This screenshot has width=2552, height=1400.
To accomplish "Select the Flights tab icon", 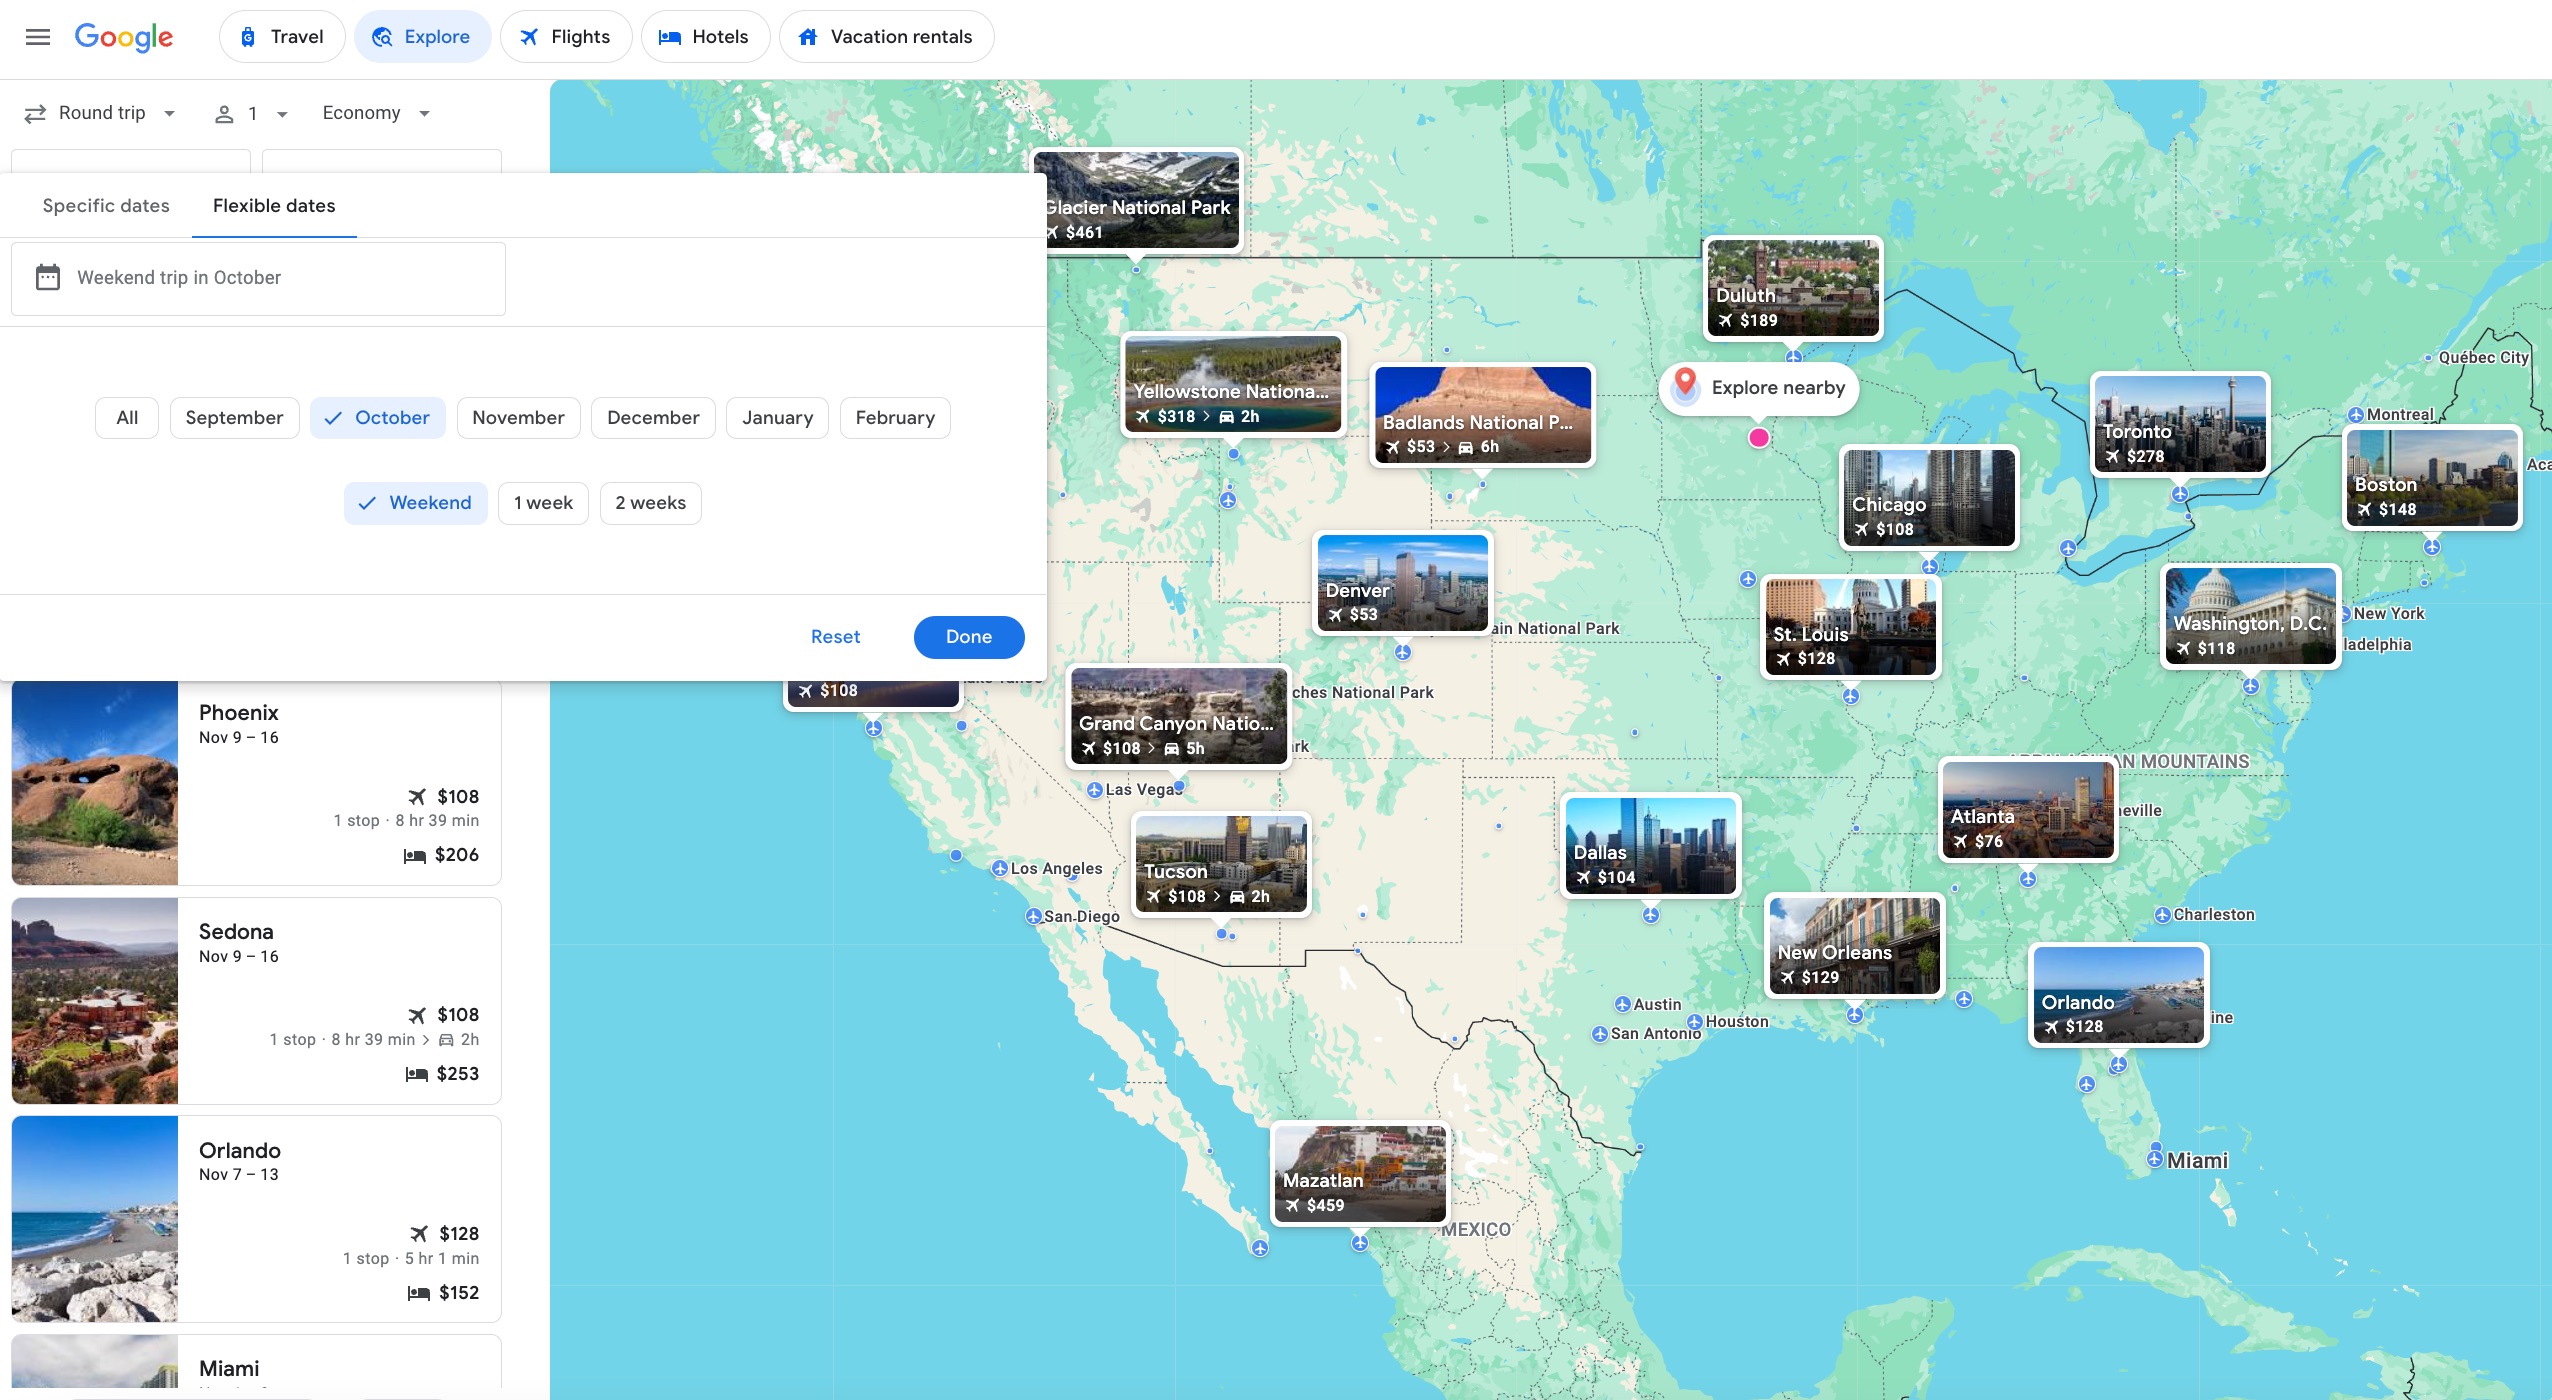I will (529, 36).
